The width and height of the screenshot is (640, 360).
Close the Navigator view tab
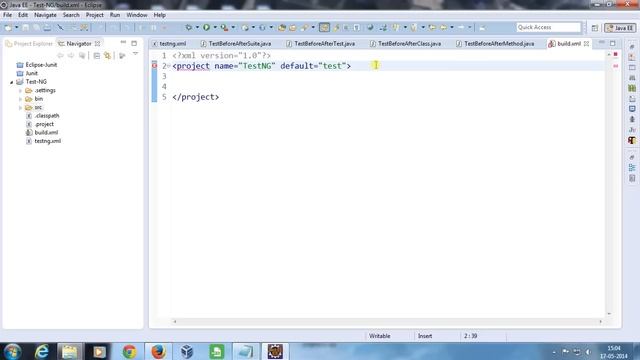point(98,43)
